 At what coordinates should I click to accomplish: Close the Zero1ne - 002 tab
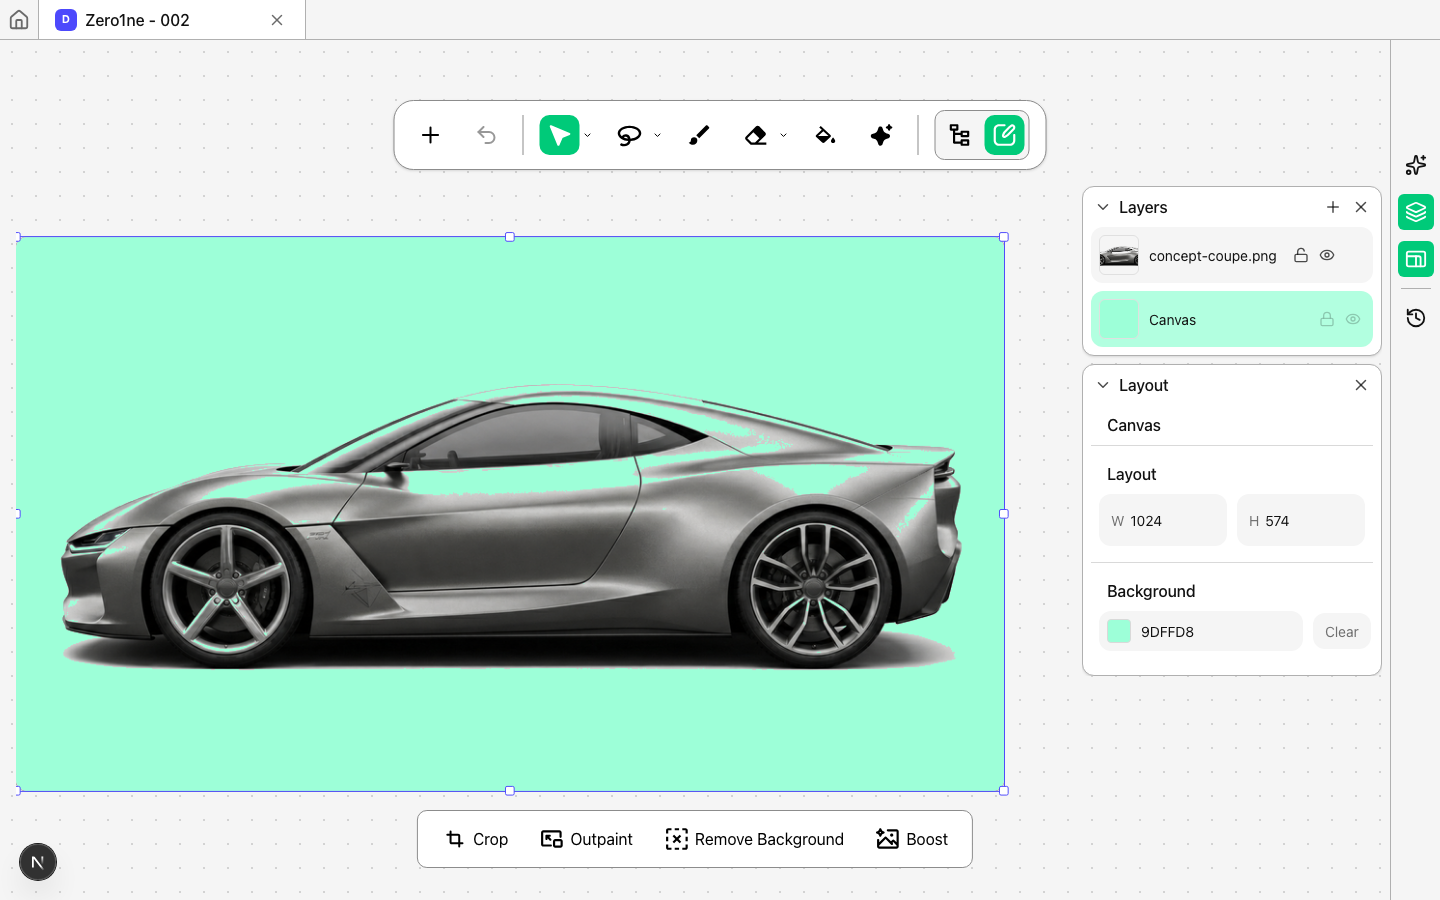277,20
